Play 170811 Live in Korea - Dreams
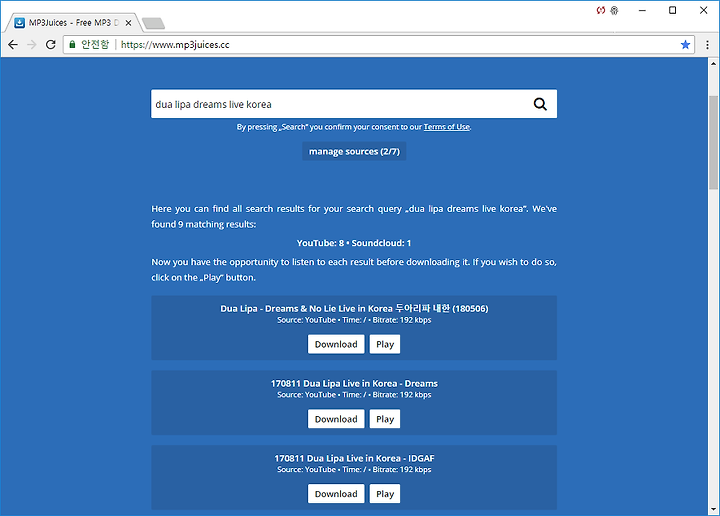This screenshot has height=516, width=720. [385, 419]
